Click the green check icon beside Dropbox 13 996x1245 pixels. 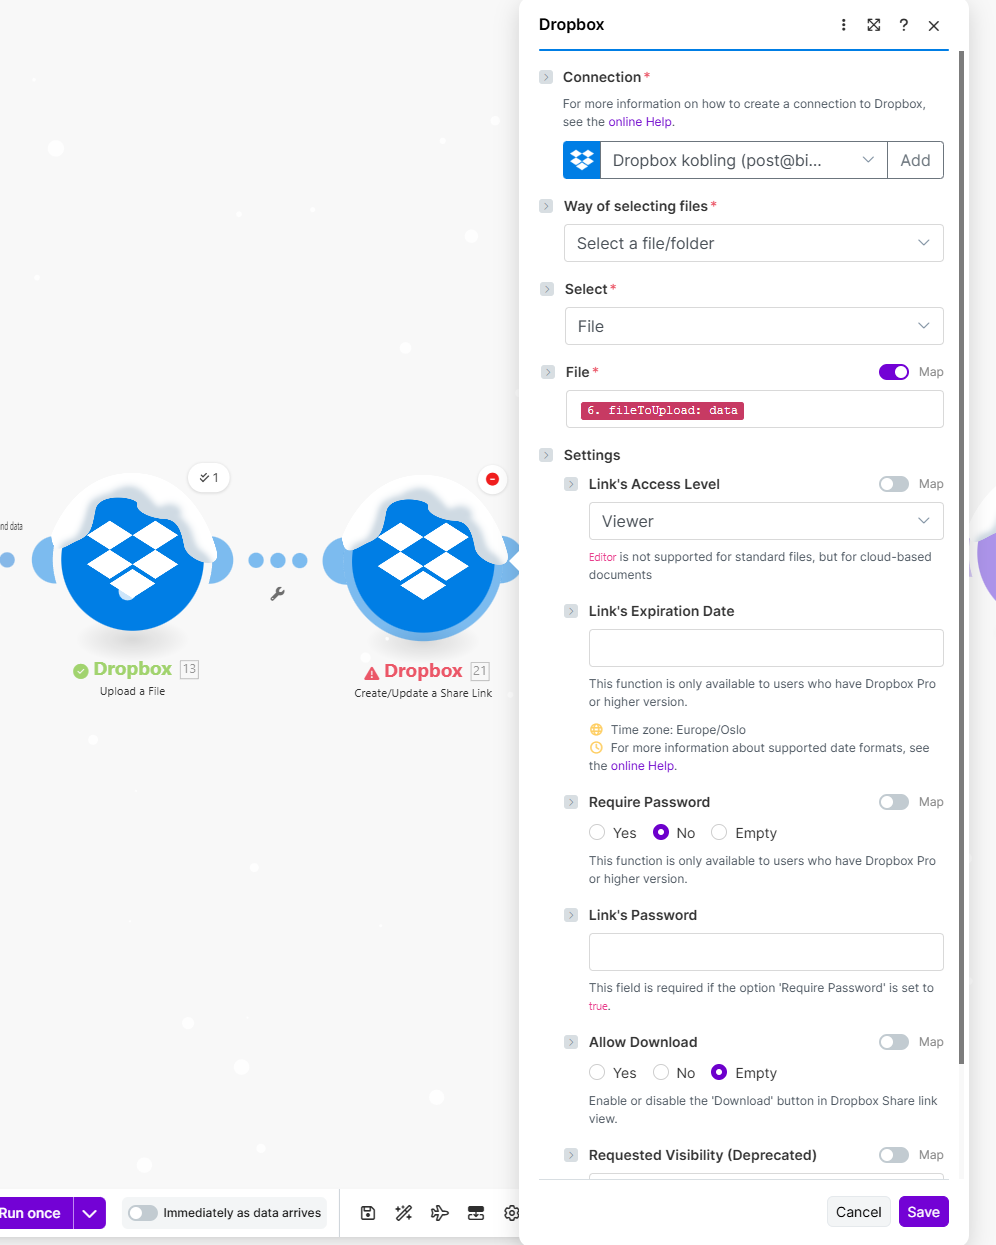click(81, 670)
